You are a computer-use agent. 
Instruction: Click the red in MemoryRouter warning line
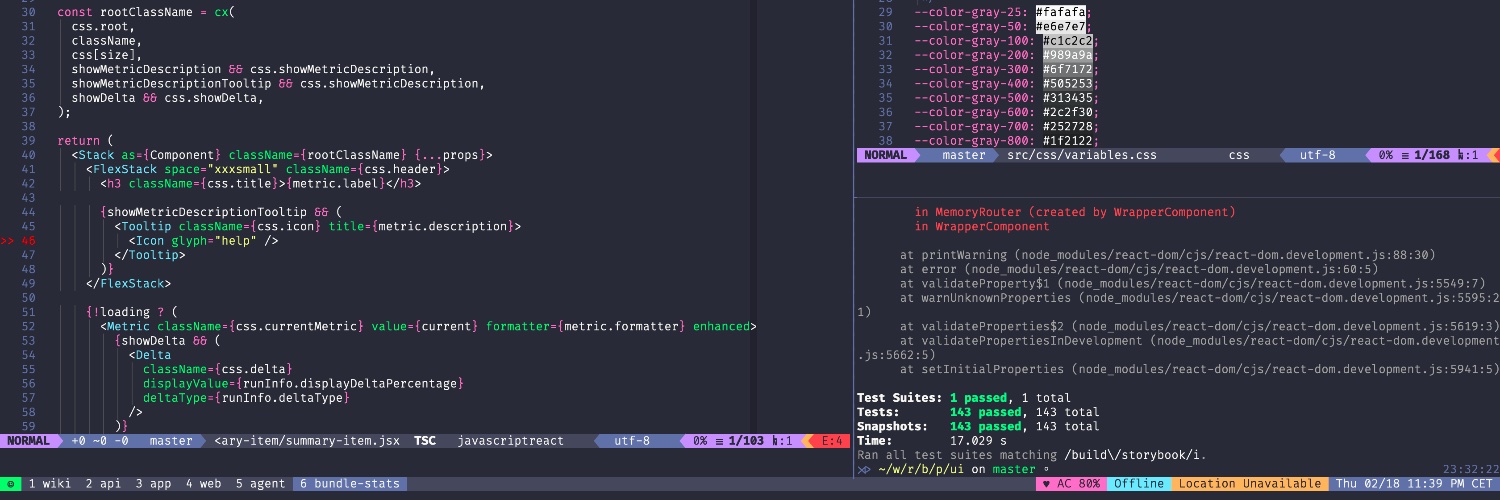(1075, 212)
